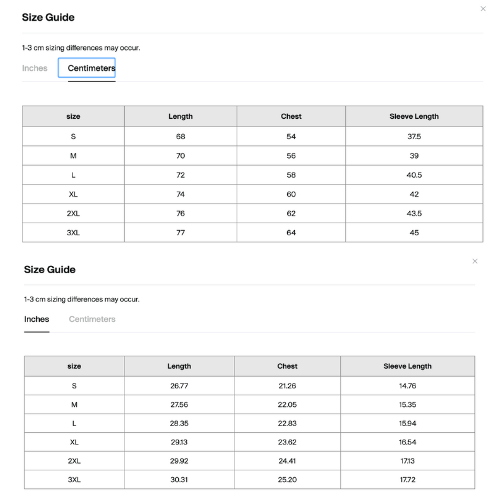500x500 pixels.
Task: Click the Chest header in centimeters table
Action: click(x=291, y=116)
